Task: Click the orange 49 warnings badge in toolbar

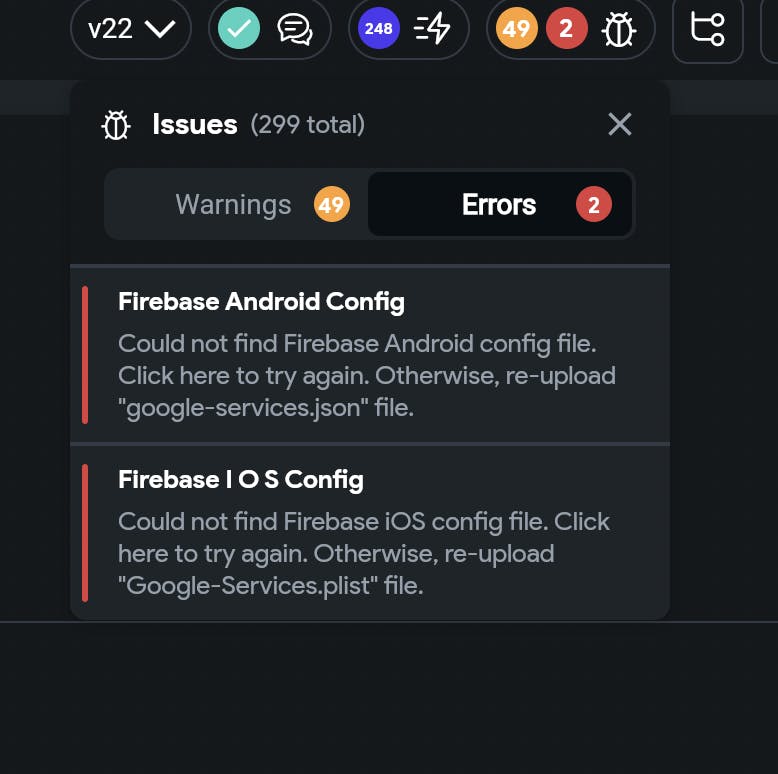Action: tap(517, 28)
